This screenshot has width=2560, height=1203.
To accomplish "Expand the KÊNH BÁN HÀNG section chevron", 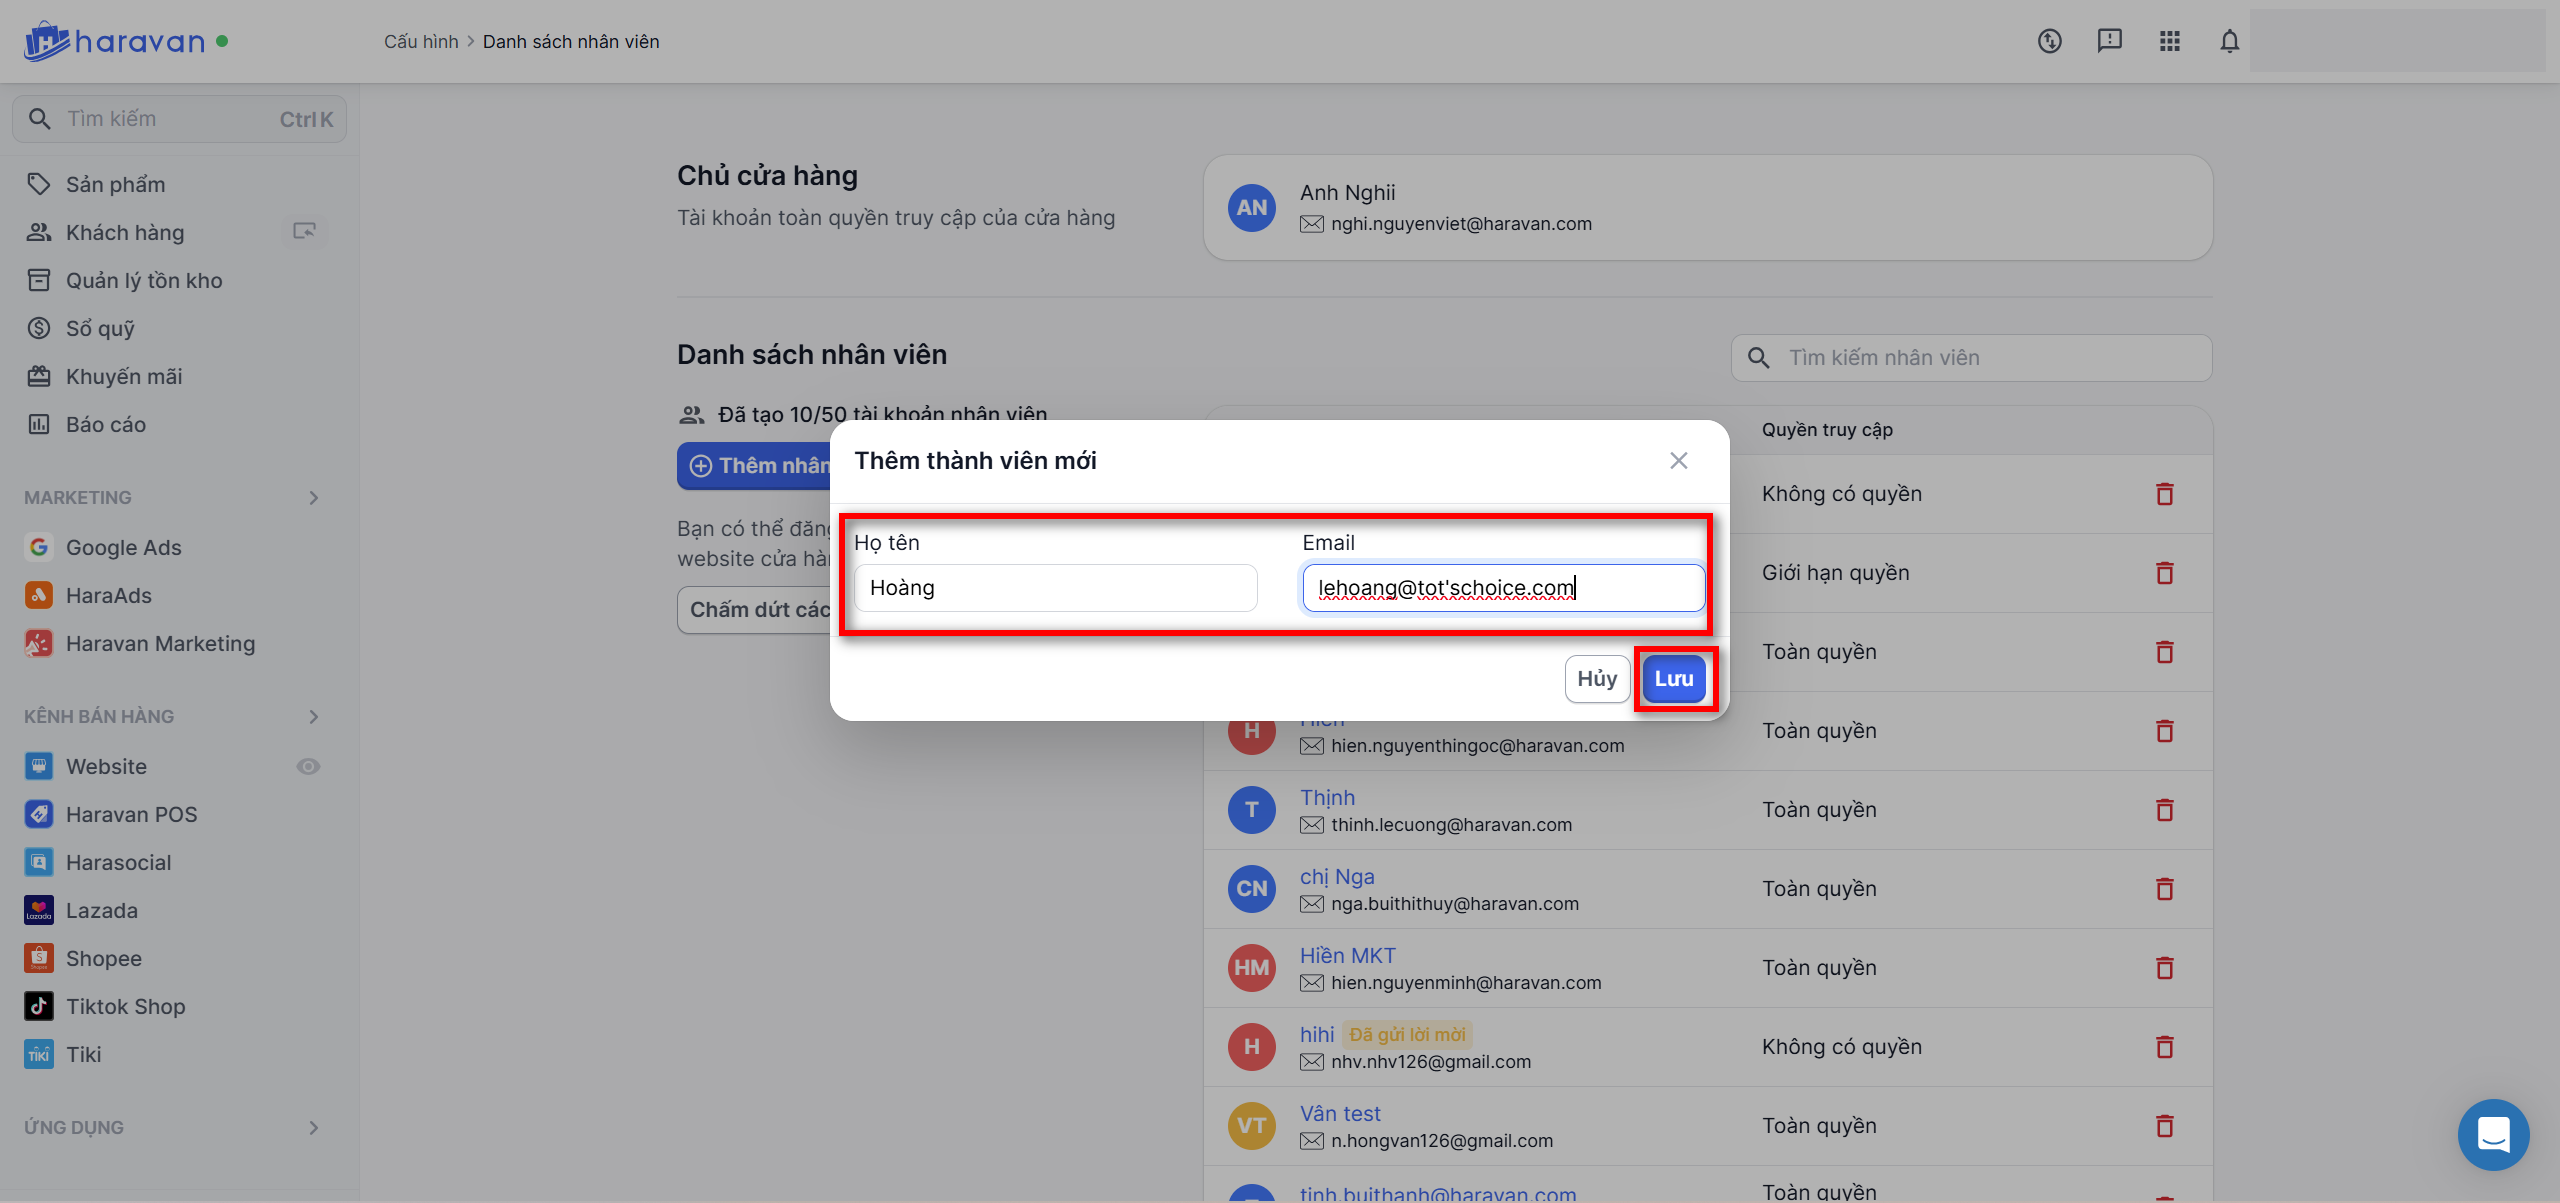I will 314,717.
